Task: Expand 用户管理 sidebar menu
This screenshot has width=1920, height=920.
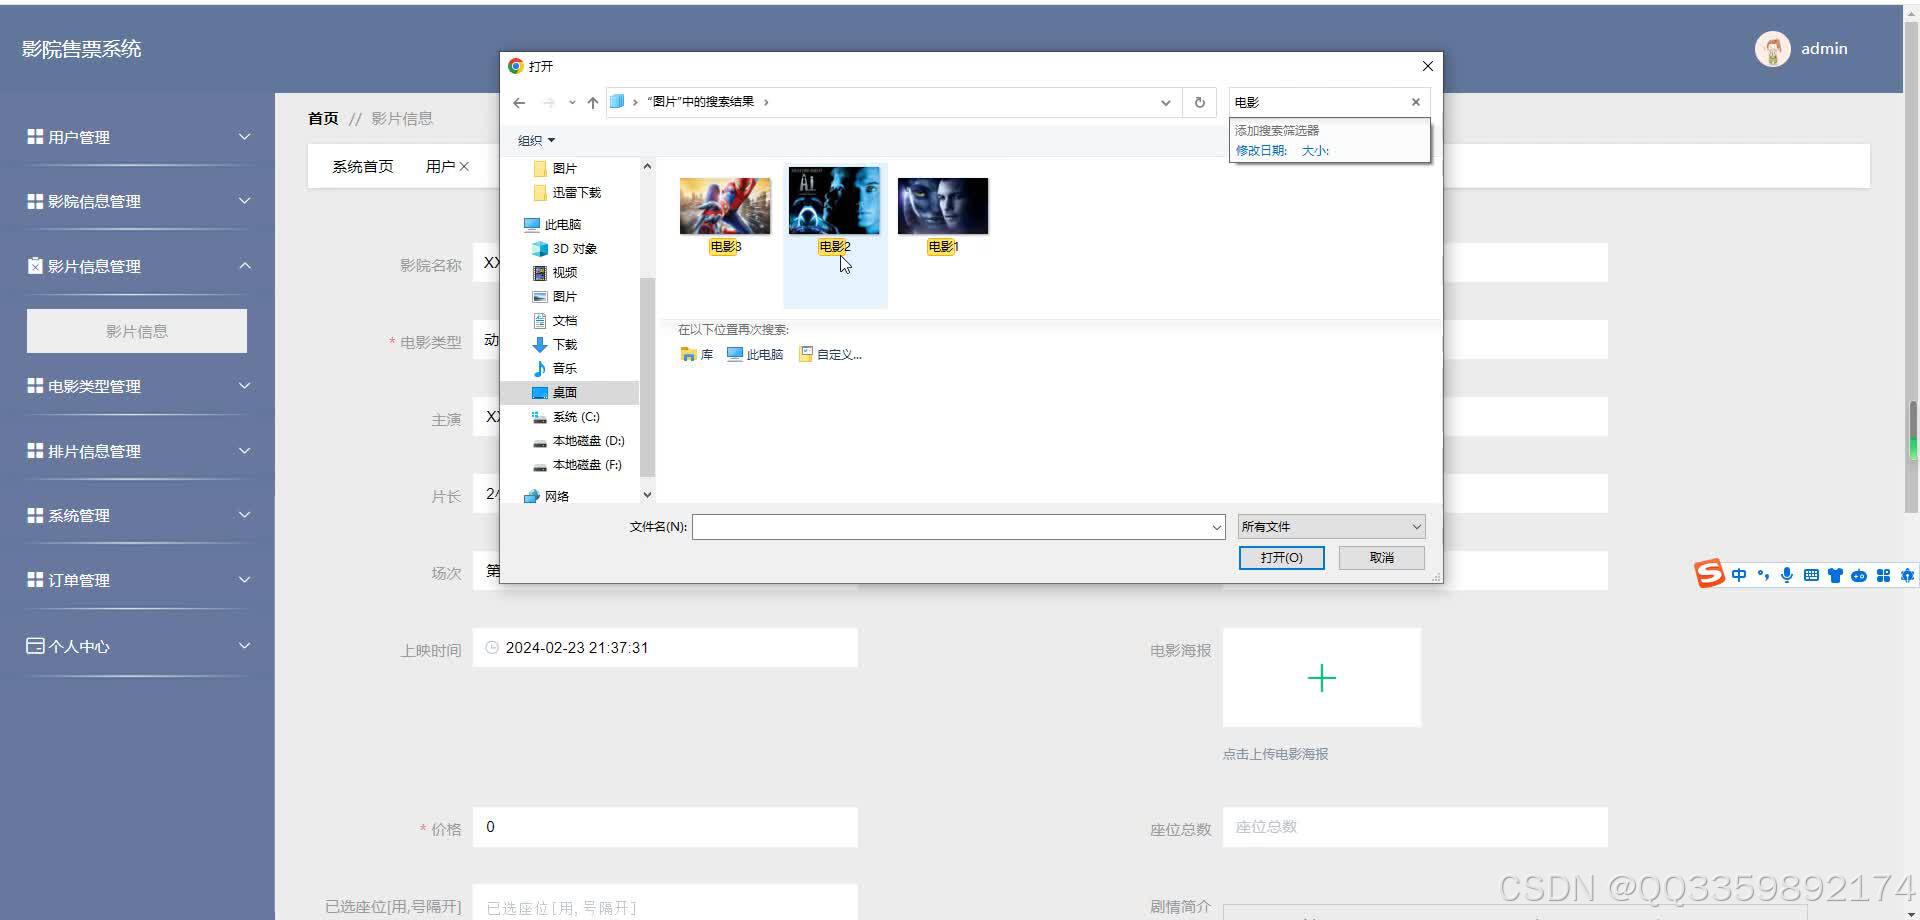Action: pos(138,137)
